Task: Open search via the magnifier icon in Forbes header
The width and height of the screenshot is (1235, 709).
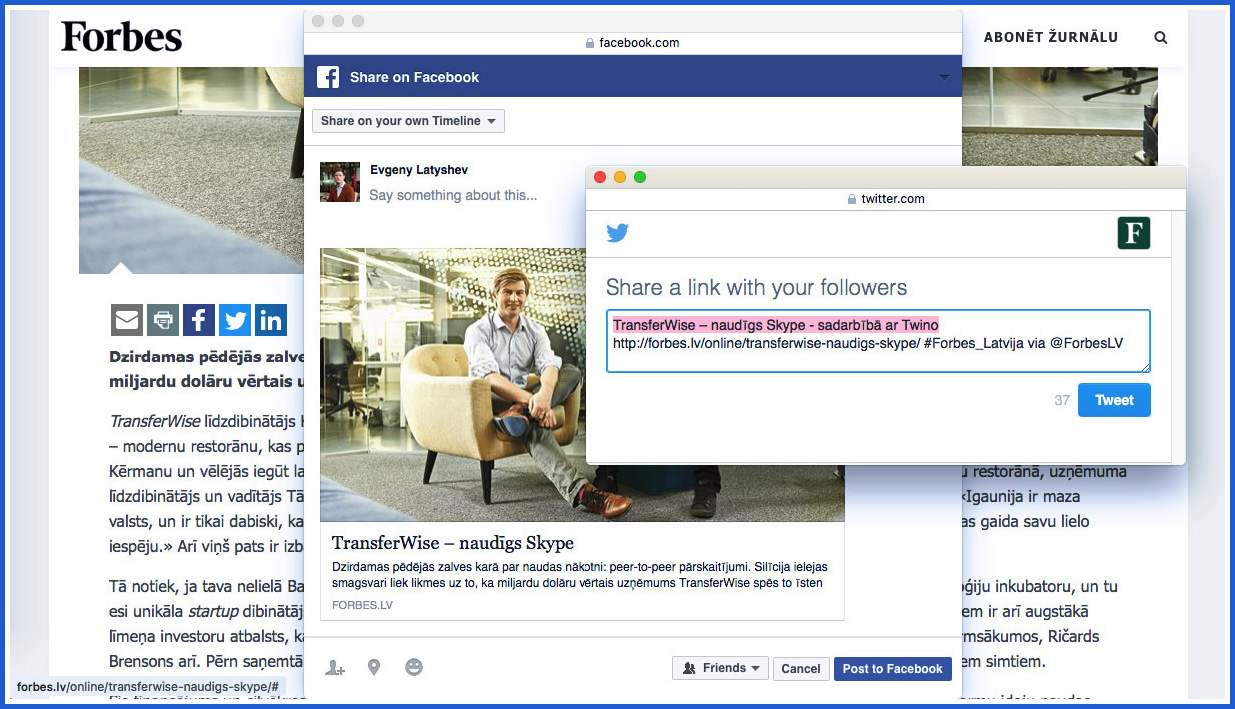Action: point(1161,37)
